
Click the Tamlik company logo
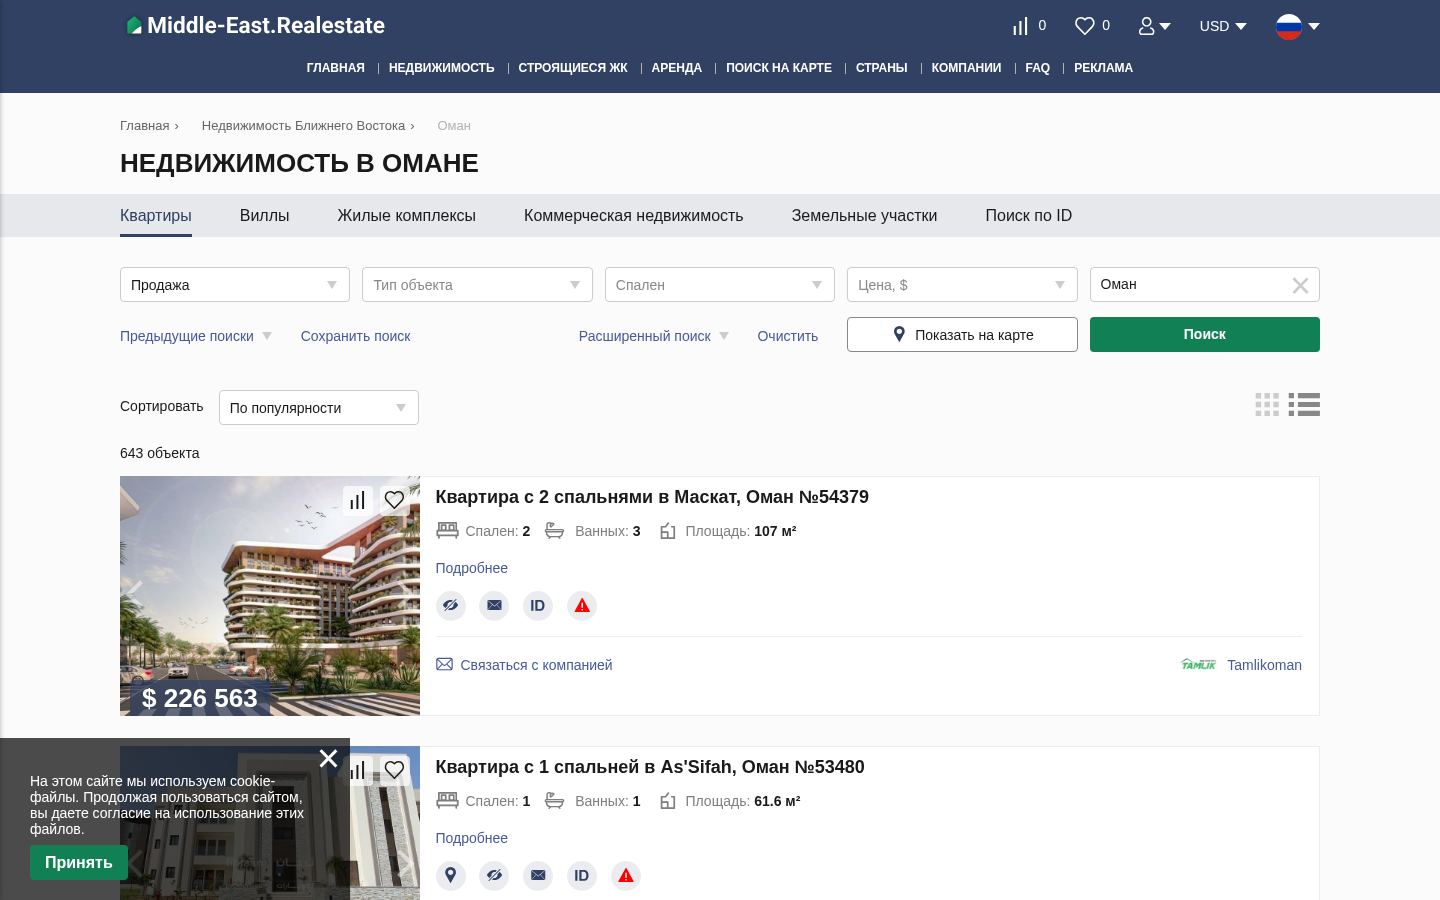point(1198,664)
